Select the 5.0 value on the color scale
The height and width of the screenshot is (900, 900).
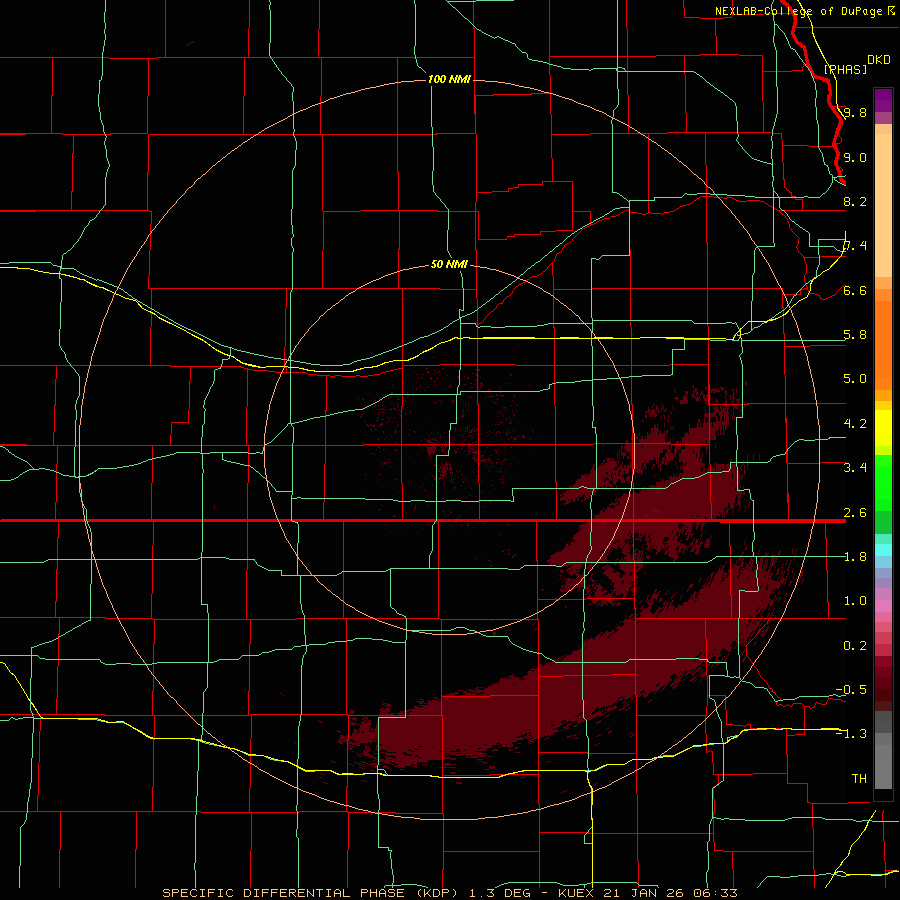pos(855,379)
